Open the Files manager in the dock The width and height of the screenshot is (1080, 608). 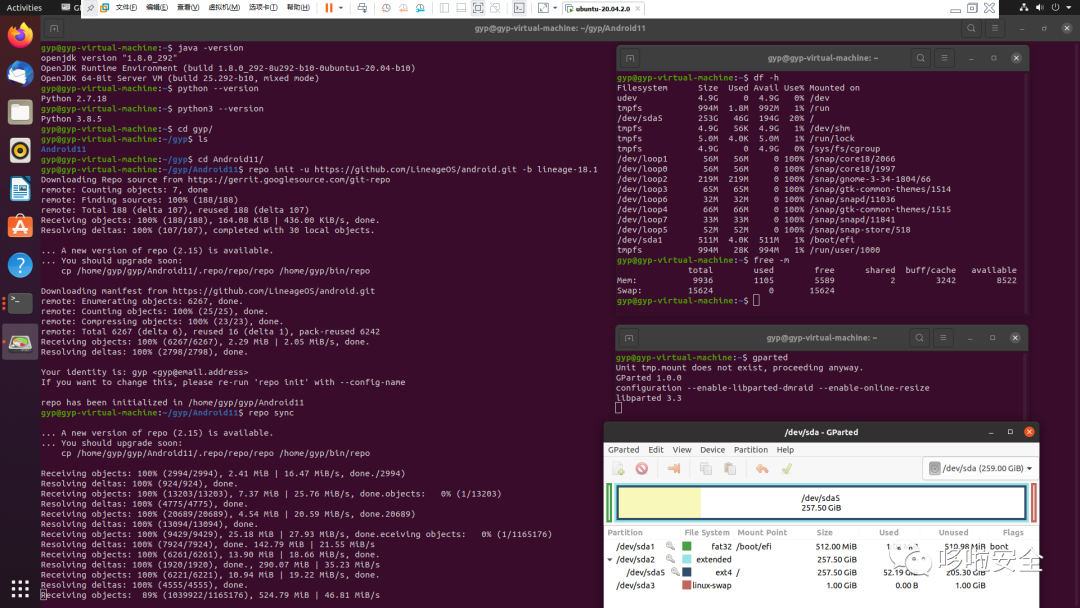pos(20,112)
